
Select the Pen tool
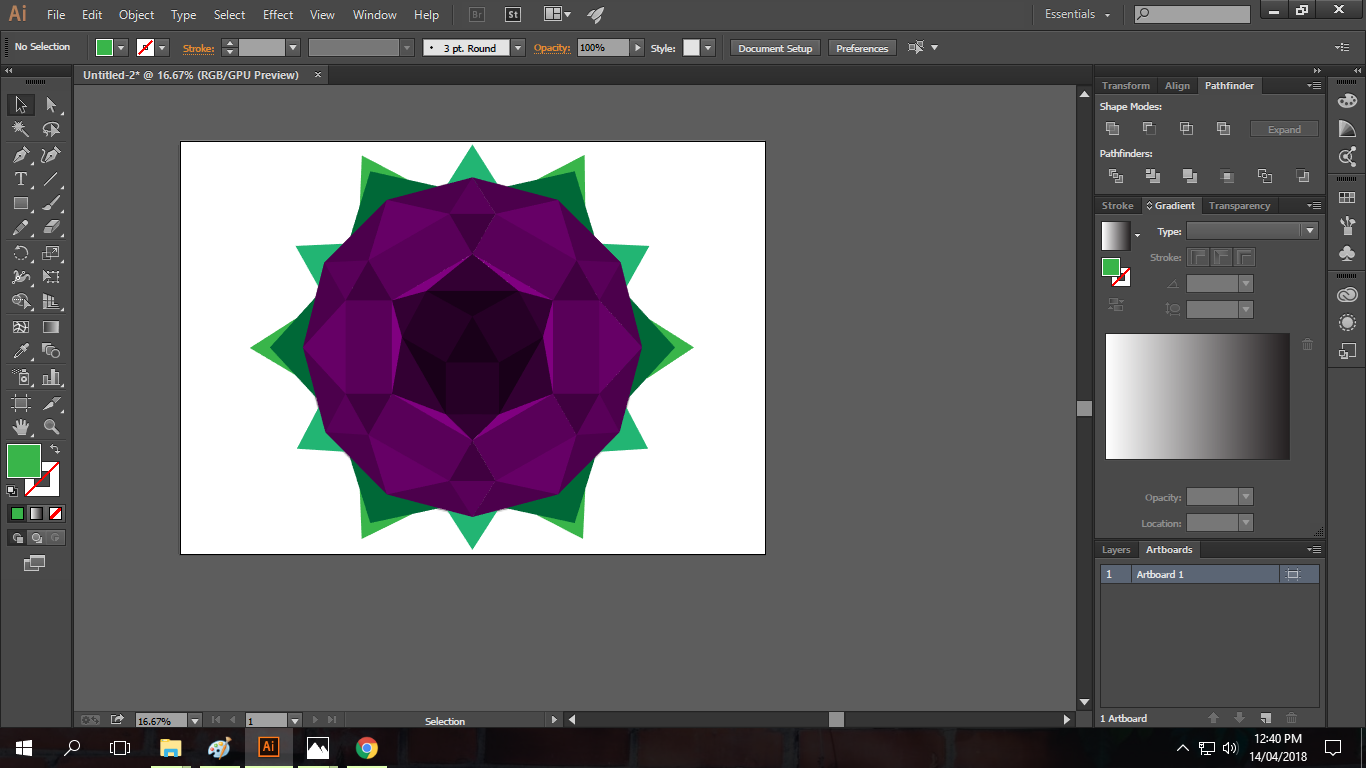pyautogui.click(x=20, y=155)
